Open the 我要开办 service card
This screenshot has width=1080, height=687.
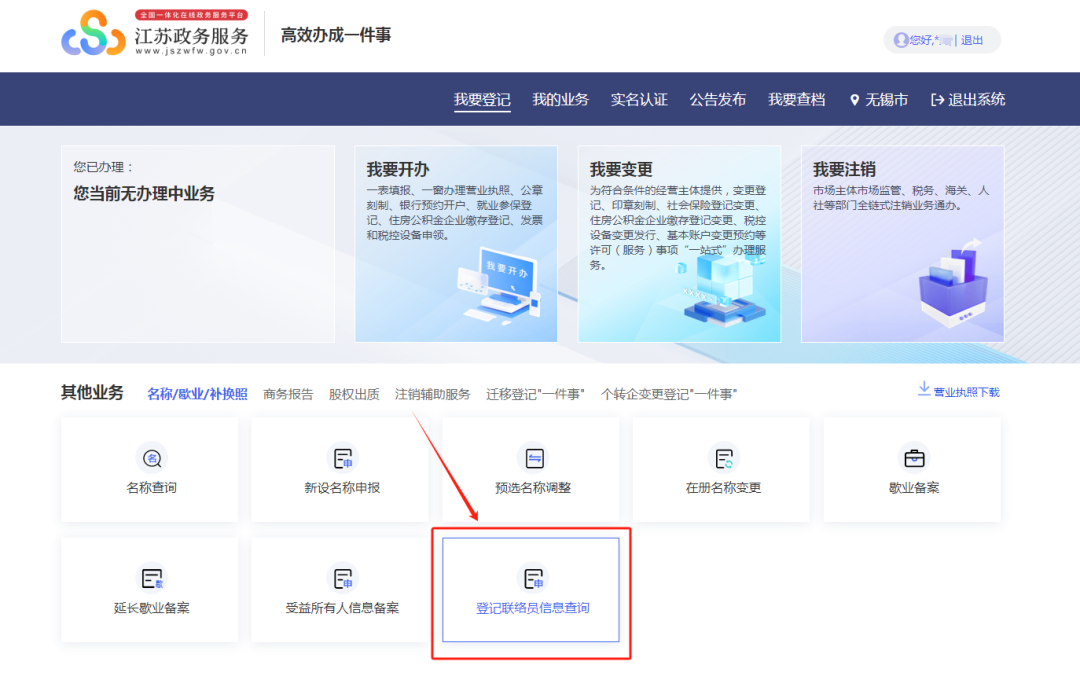[x=456, y=244]
